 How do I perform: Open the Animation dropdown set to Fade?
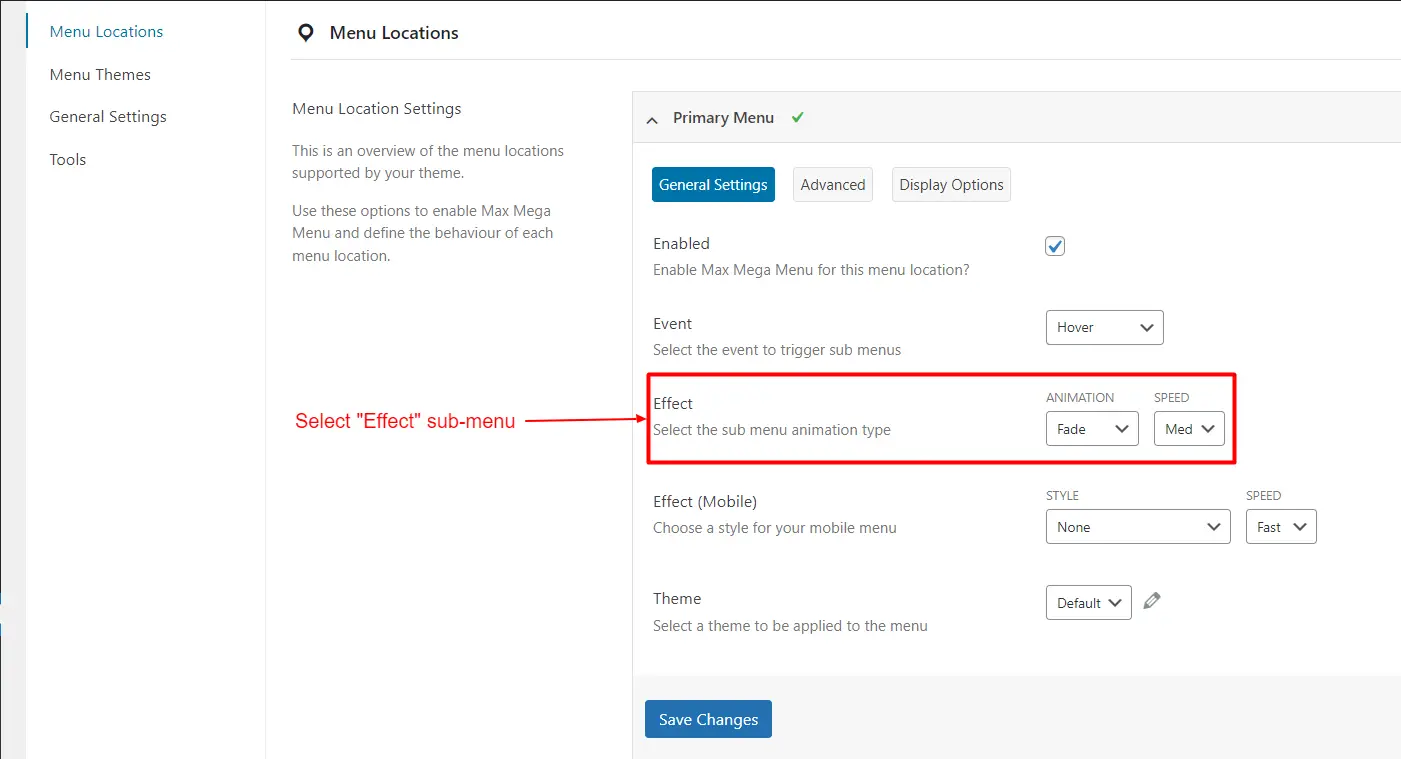[x=1091, y=429]
